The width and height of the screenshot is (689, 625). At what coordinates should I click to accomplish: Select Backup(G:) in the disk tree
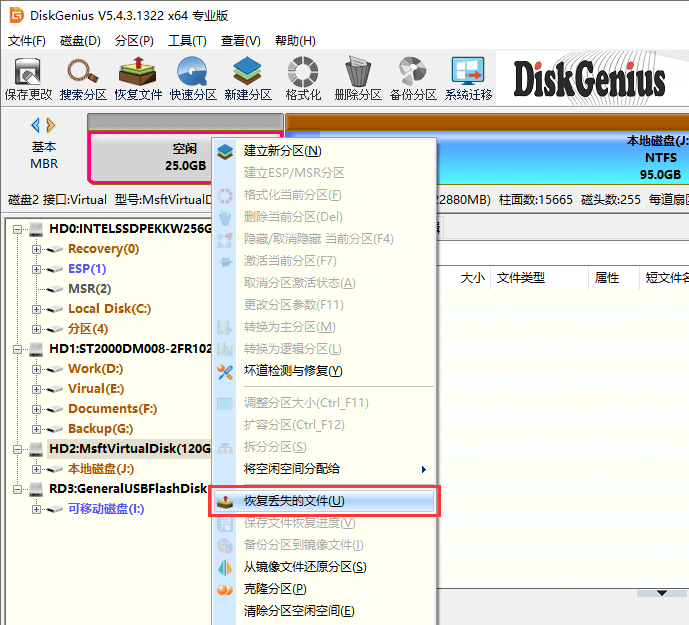tap(100, 429)
